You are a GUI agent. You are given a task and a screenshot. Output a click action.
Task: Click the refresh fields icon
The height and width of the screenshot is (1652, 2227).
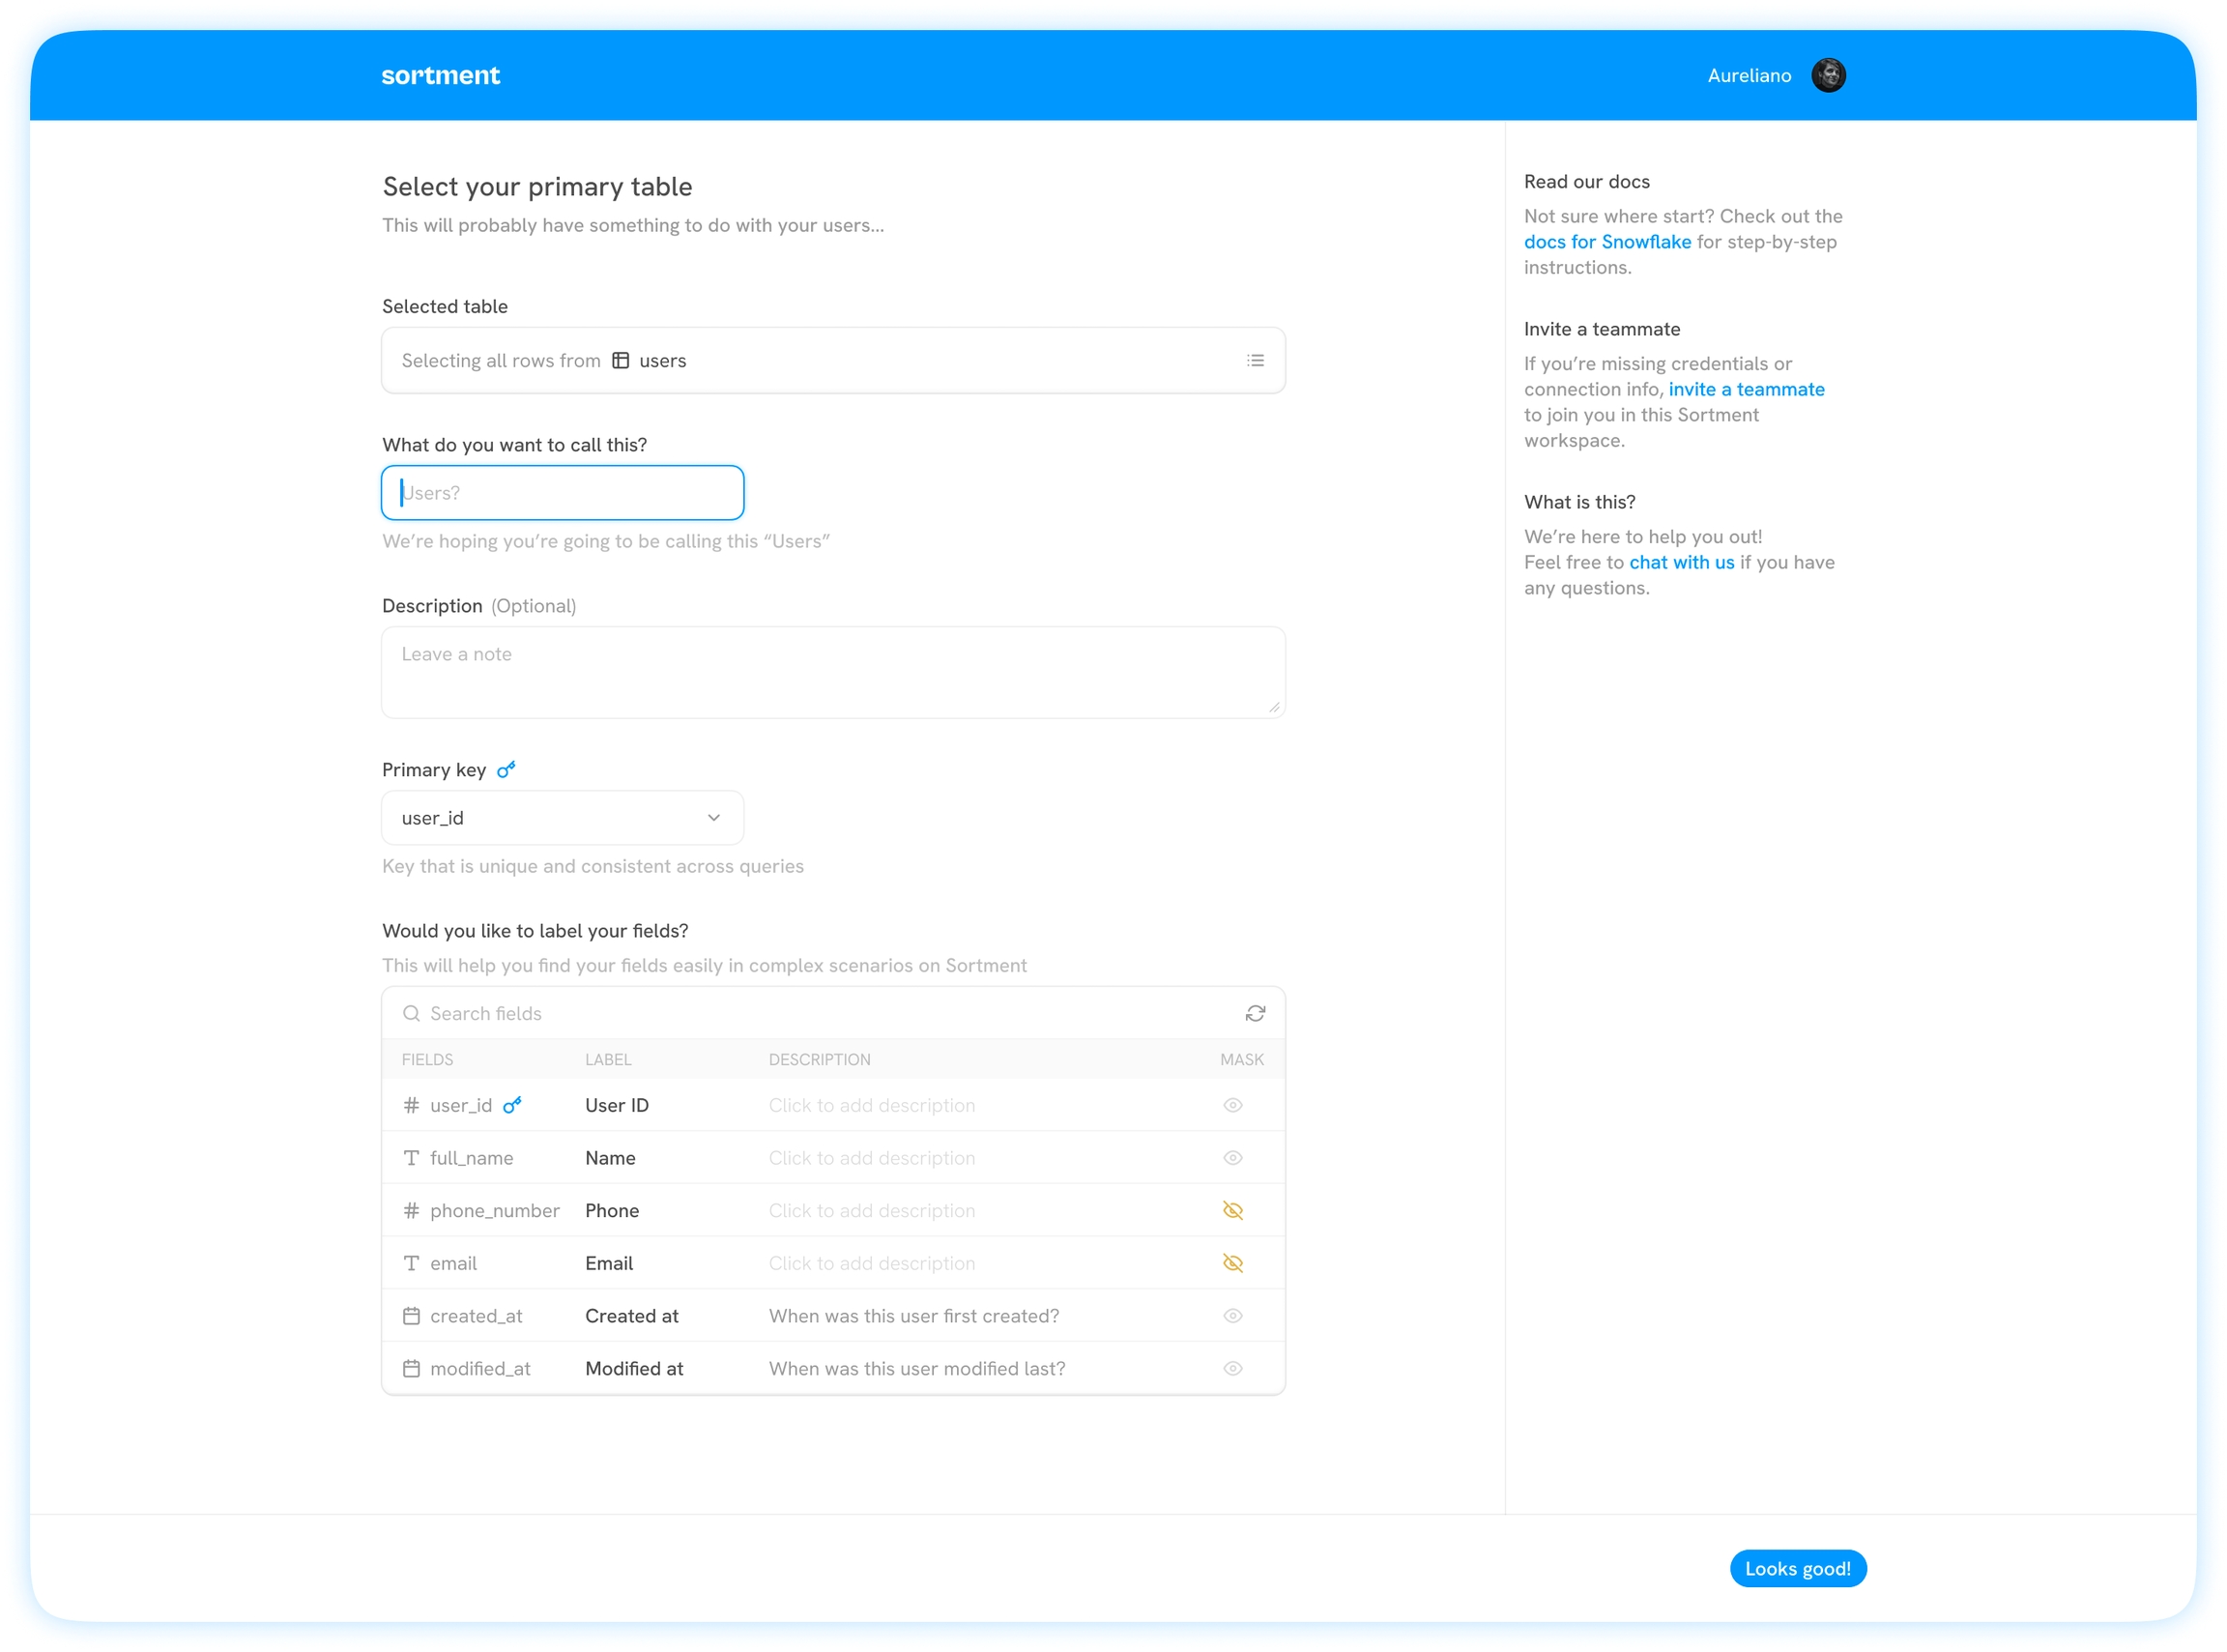(1255, 1013)
